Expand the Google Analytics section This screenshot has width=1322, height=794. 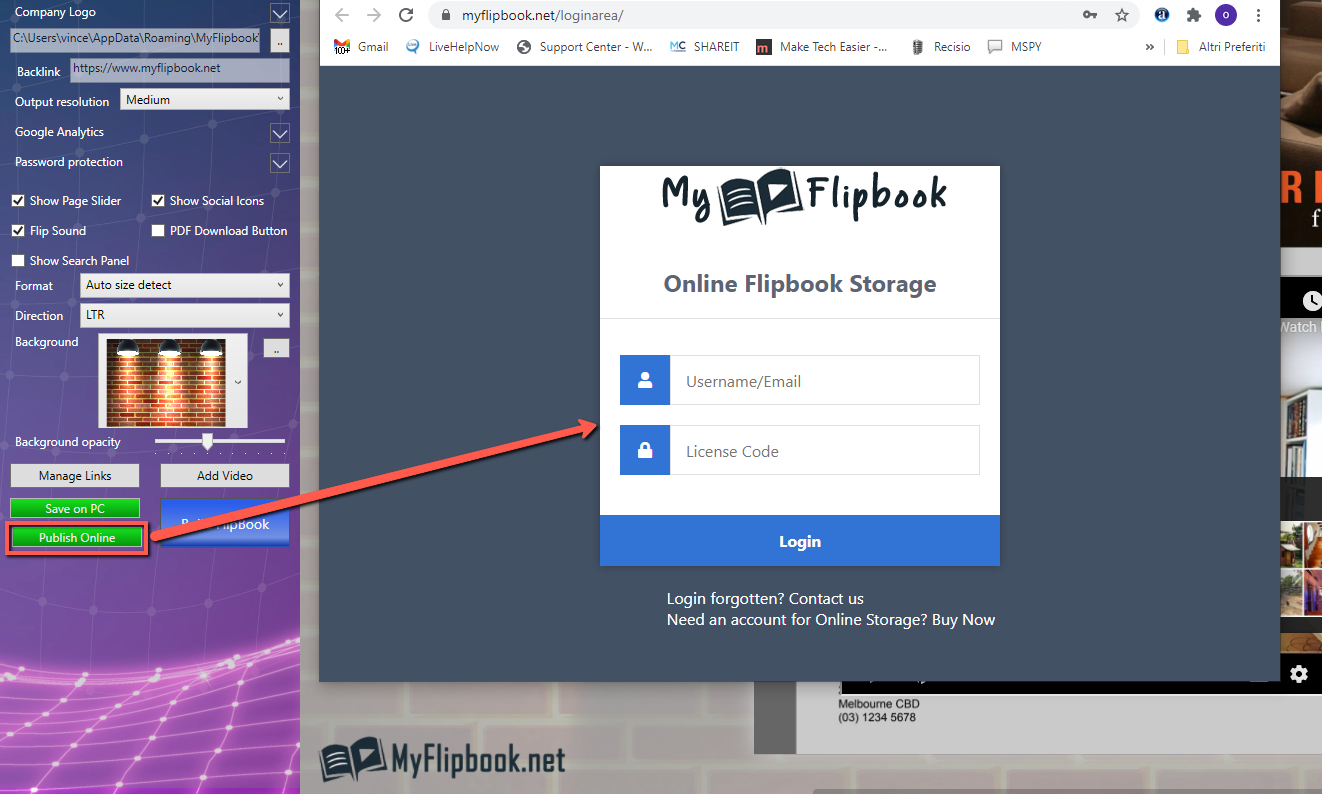(x=280, y=132)
